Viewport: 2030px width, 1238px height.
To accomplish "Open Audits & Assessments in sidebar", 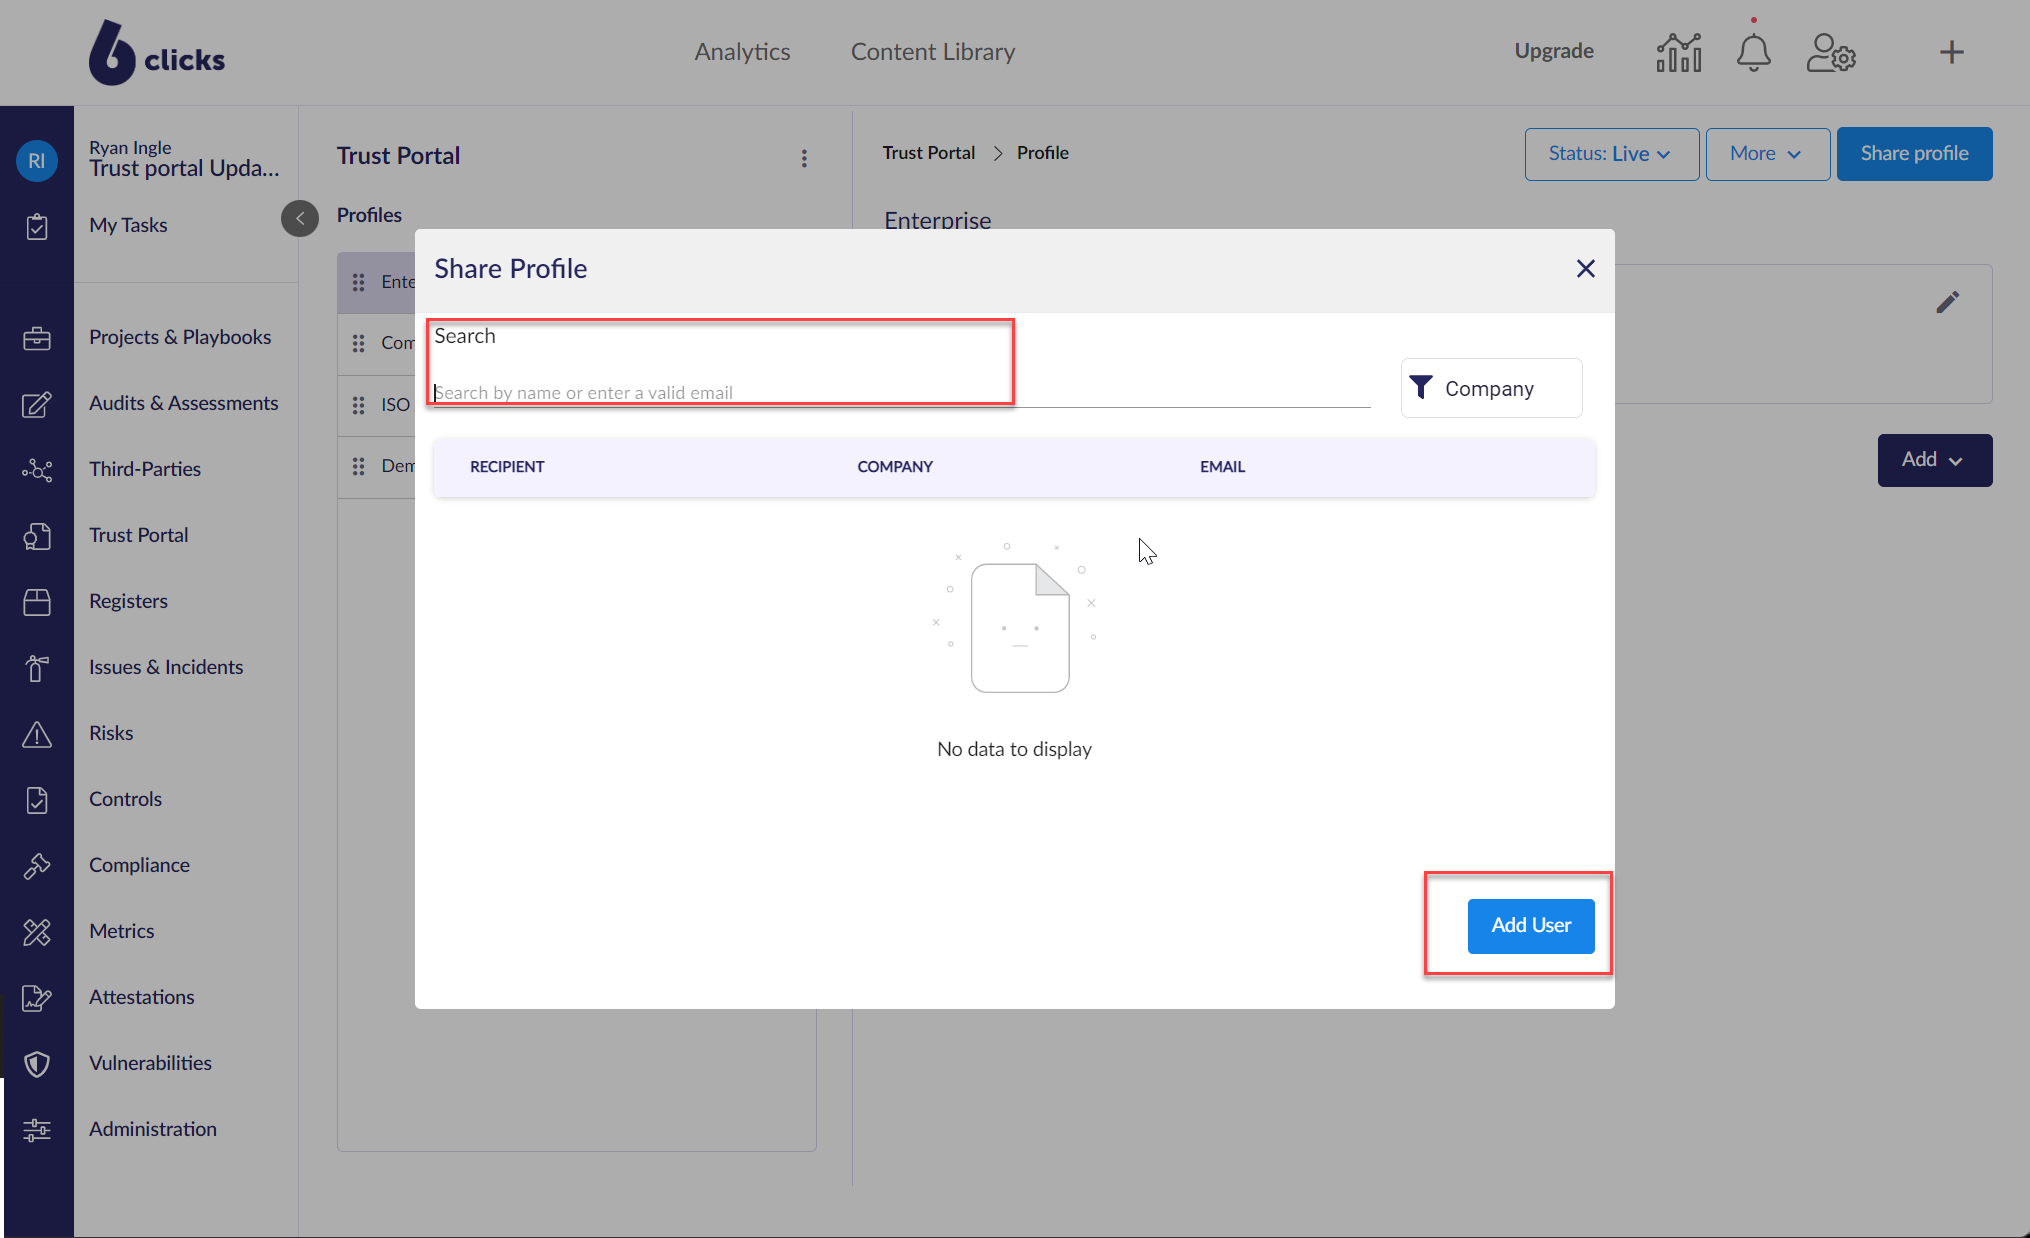I will point(183,403).
